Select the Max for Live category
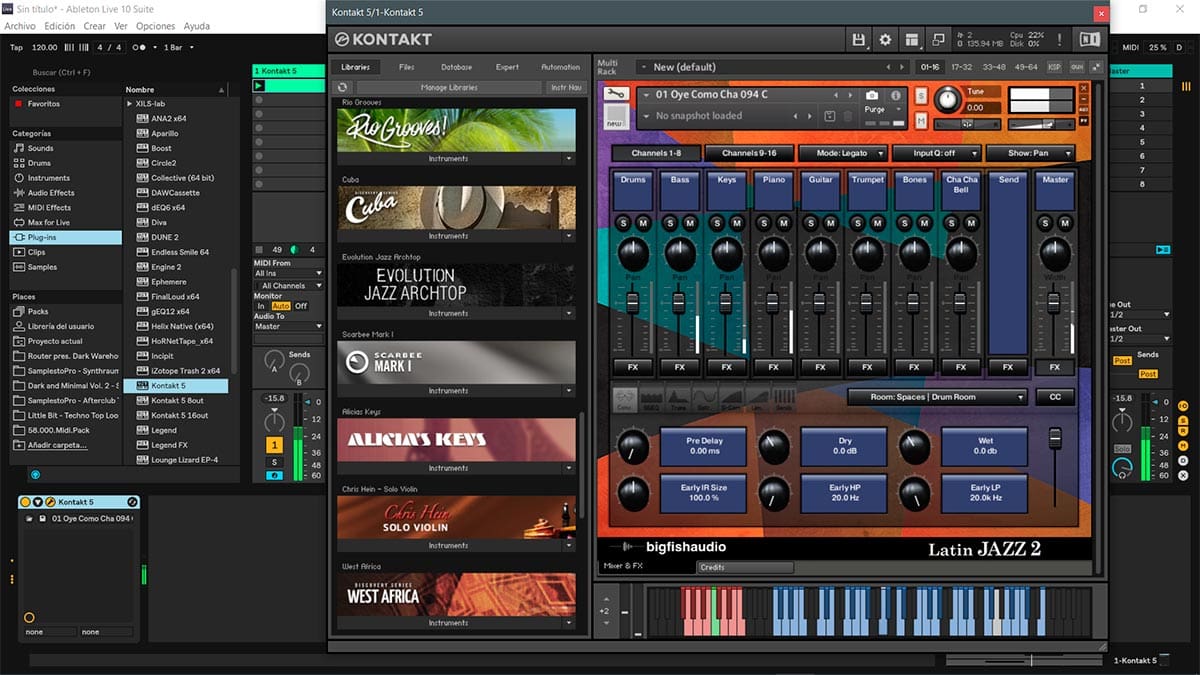The image size is (1200, 675). coord(49,223)
